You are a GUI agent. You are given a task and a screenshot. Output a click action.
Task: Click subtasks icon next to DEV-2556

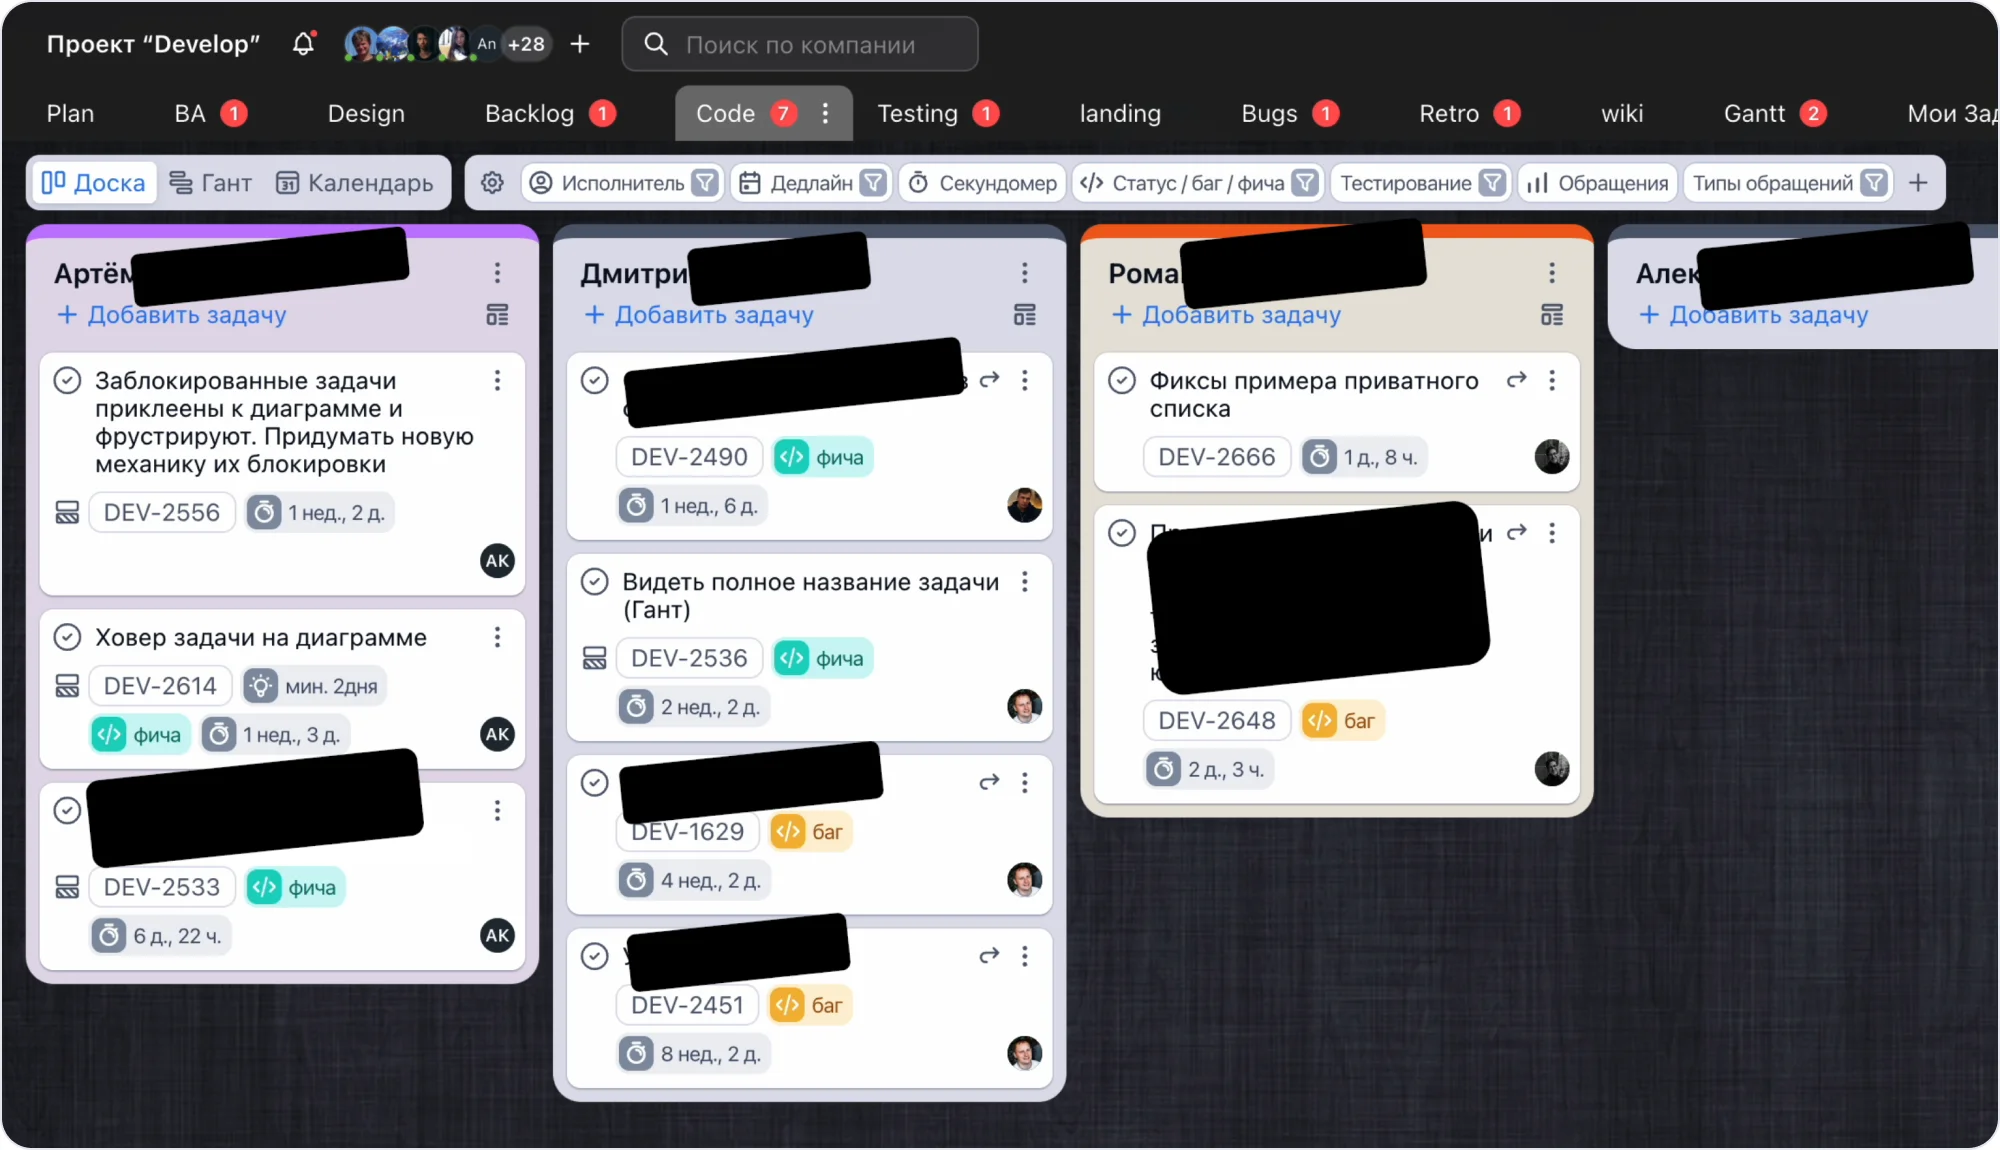67,513
